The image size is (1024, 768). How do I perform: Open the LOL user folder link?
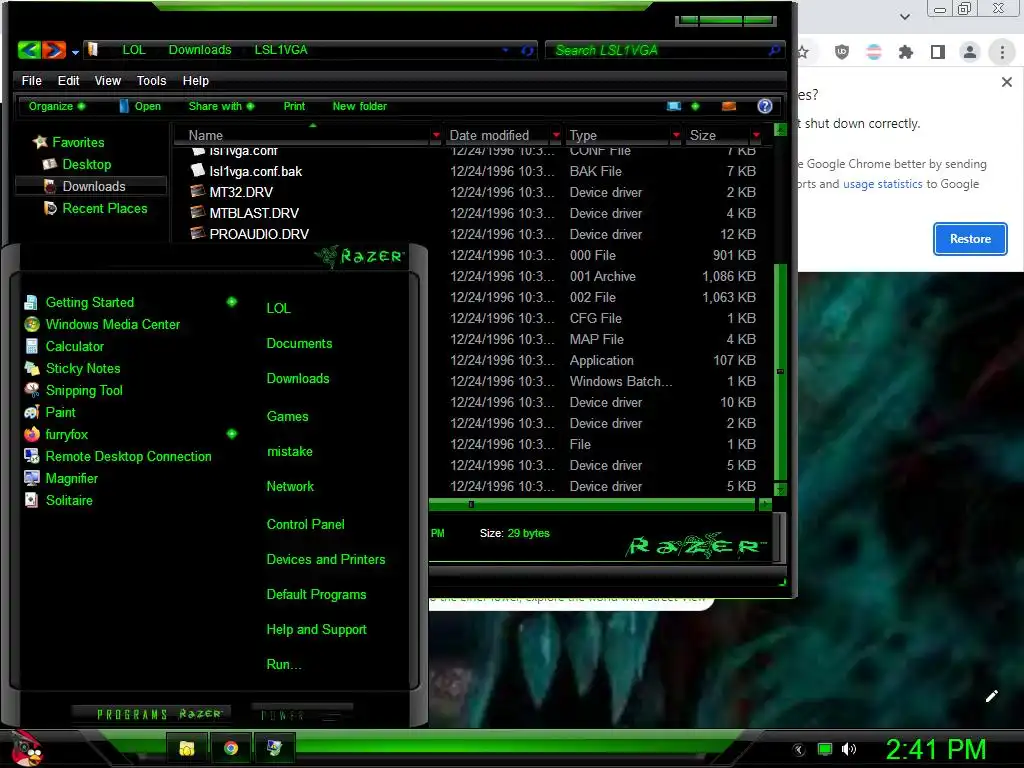click(278, 308)
